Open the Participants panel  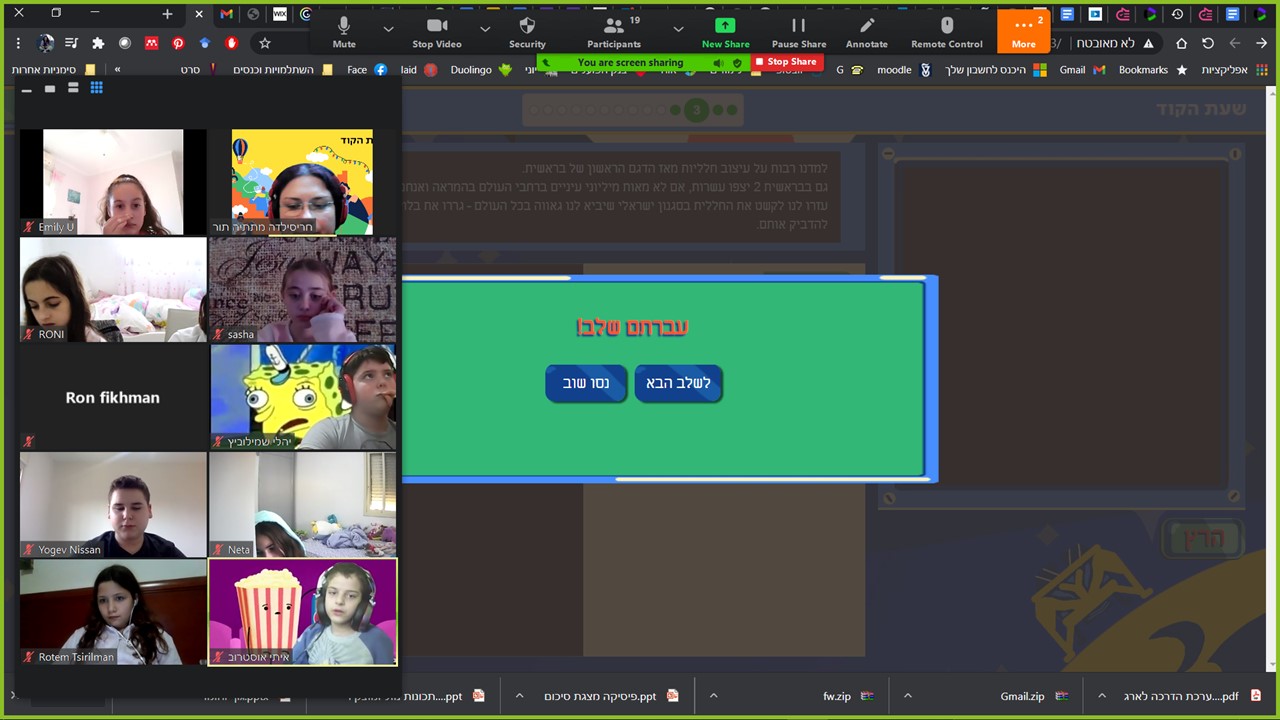click(614, 31)
